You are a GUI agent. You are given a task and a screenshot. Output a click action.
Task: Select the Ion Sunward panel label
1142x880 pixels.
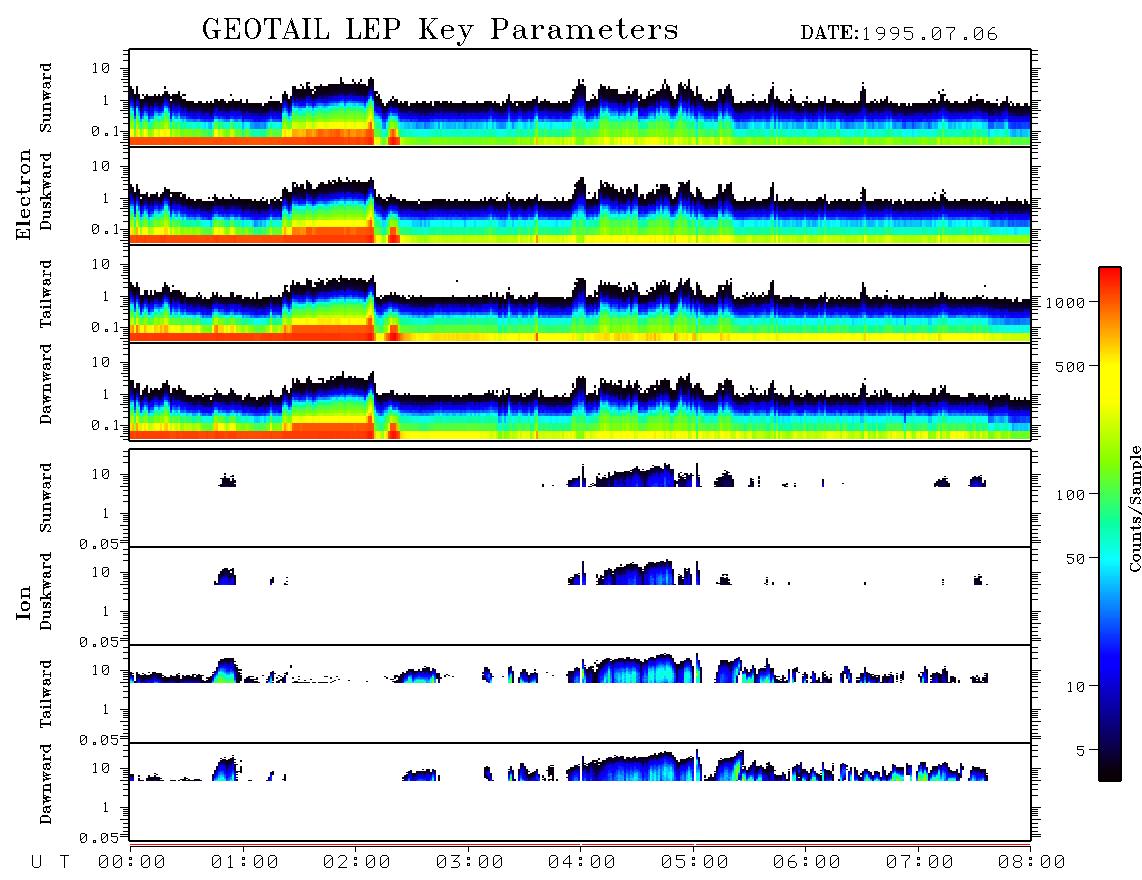[x=46, y=498]
